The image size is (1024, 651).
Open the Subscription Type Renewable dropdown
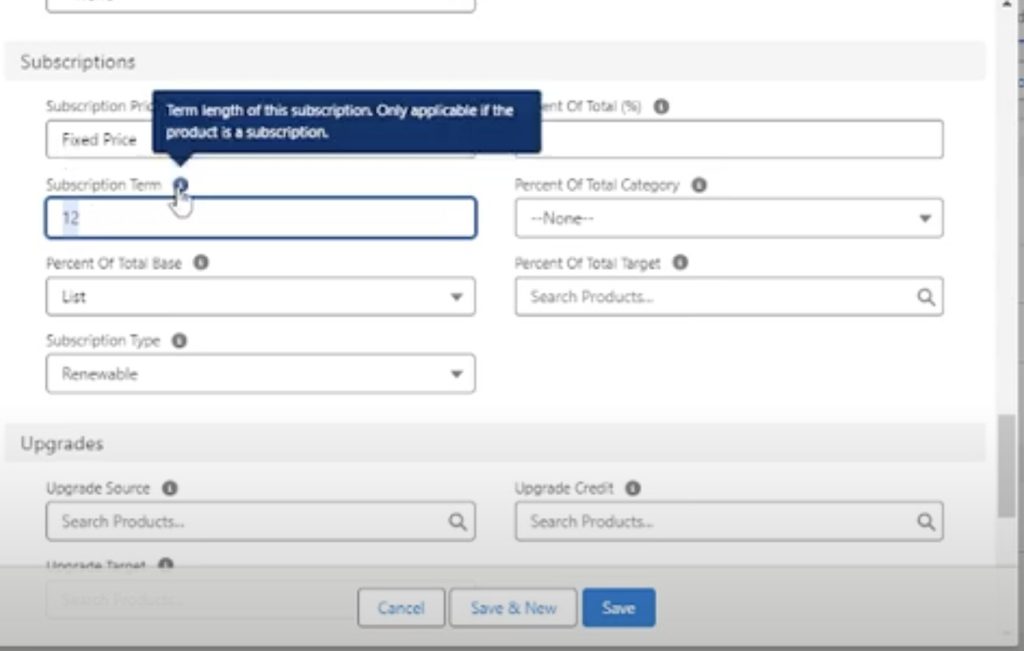260,374
